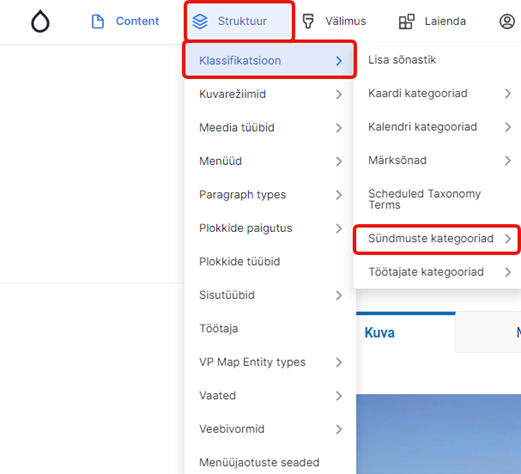Expand the Märksõnad chevron arrow
The height and width of the screenshot is (474, 521).
click(x=508, y=161)
